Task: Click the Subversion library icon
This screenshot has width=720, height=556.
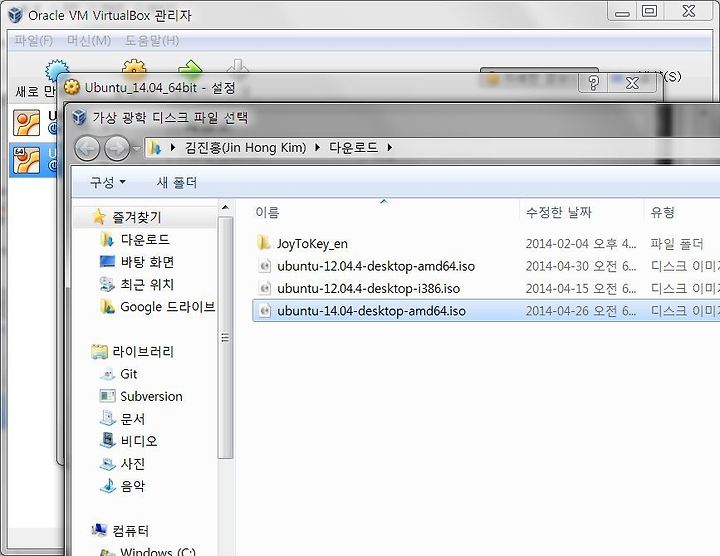Action: [107, 396]
